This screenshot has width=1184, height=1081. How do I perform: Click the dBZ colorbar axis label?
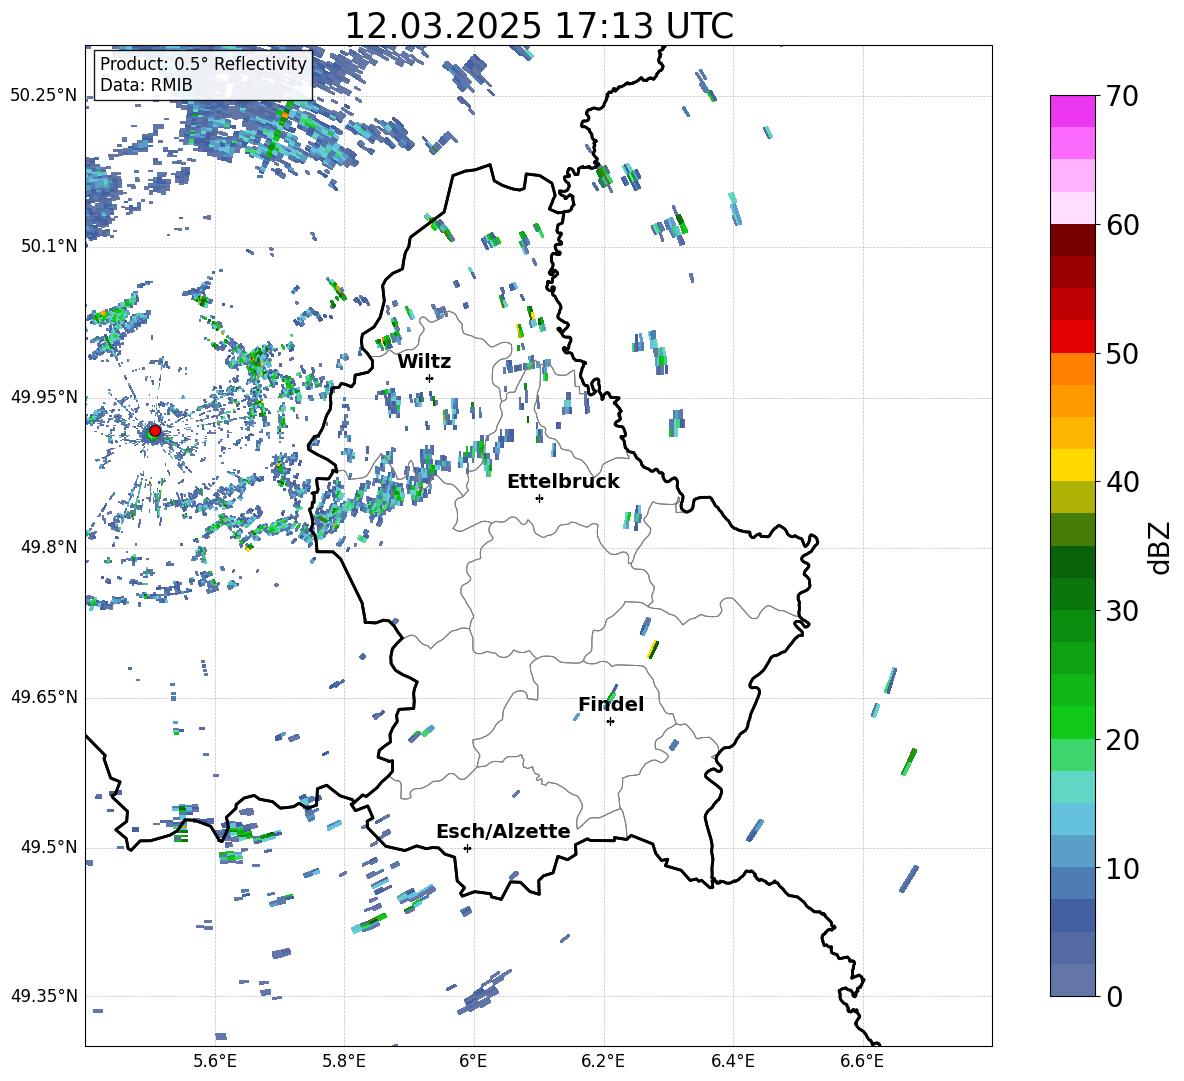click(x=1161, y=547)
